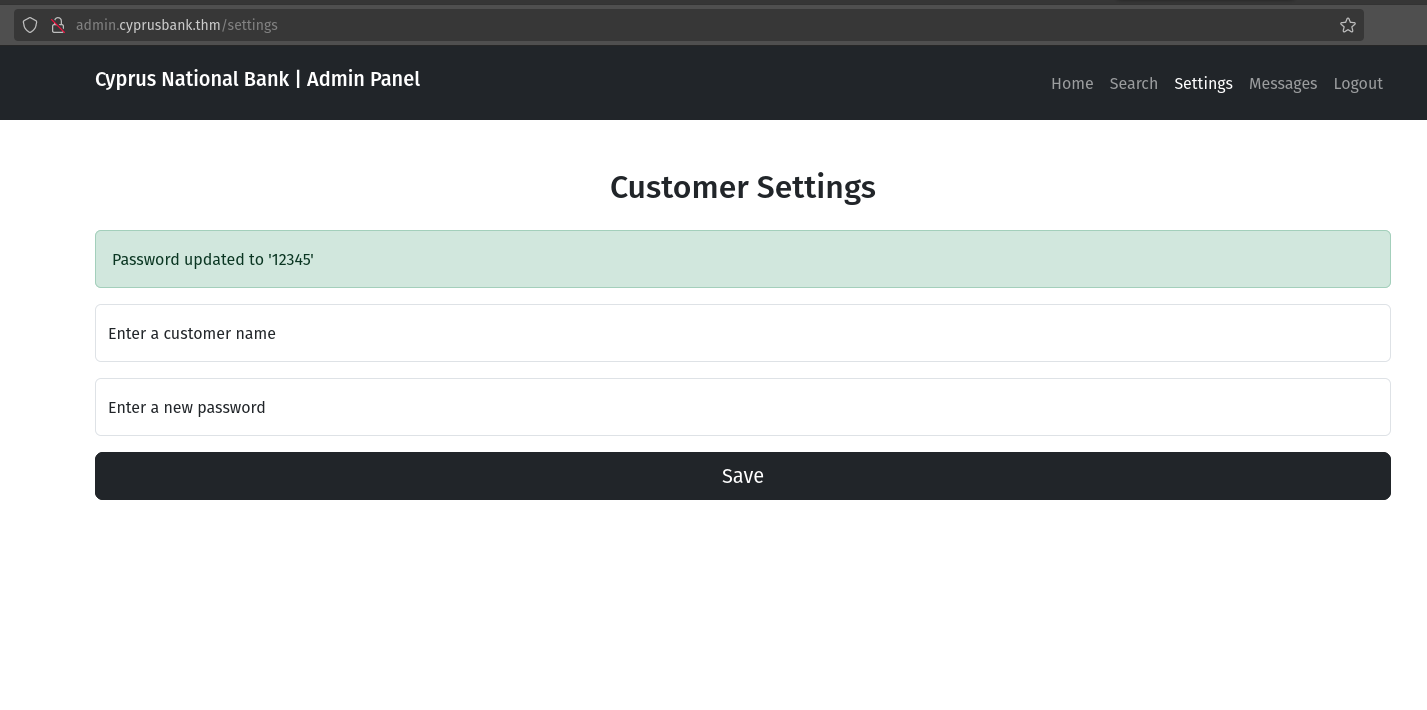Open the Messages page
This screenshot has width=1427, height=710.
(1282, 84)
